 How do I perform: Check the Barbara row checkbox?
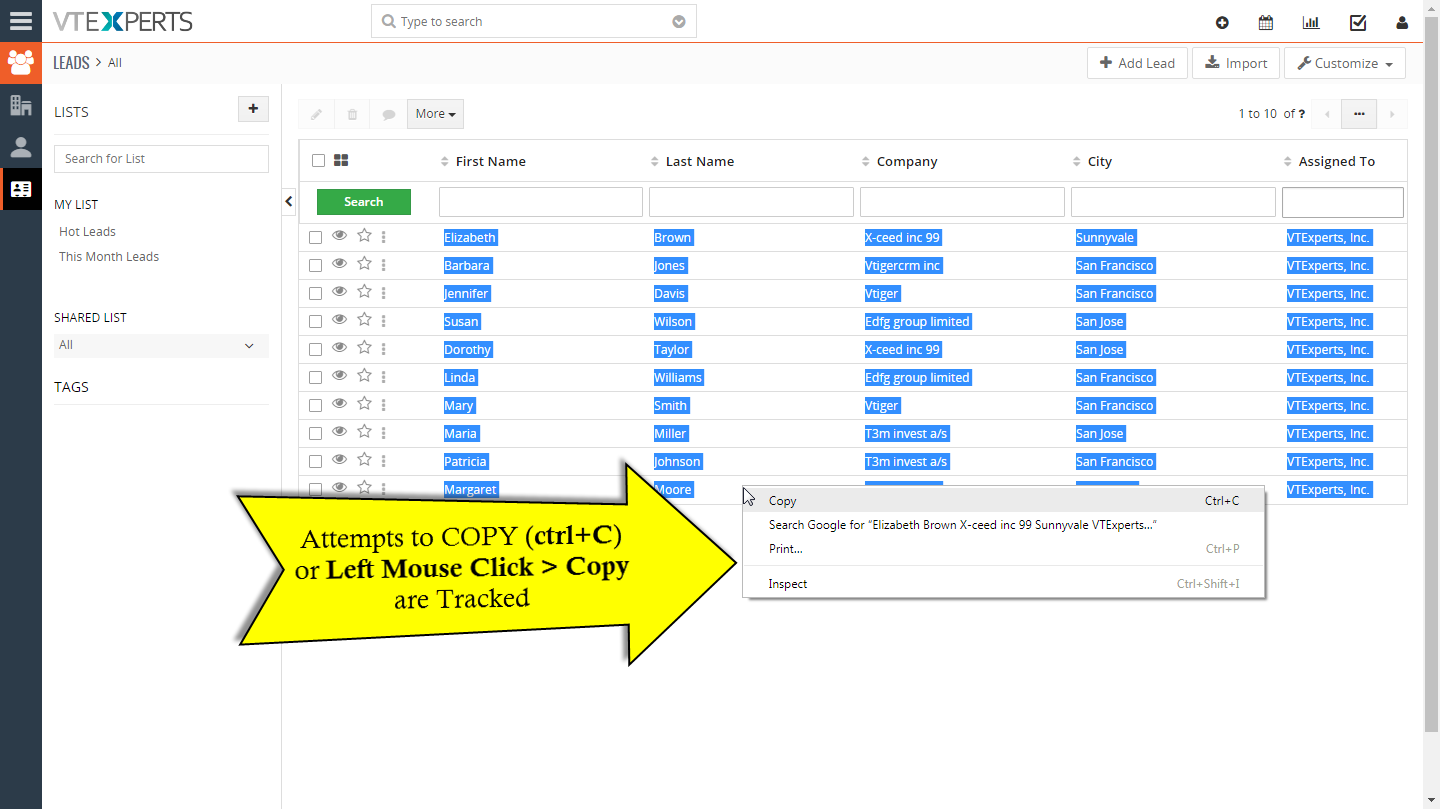[315, 266]
